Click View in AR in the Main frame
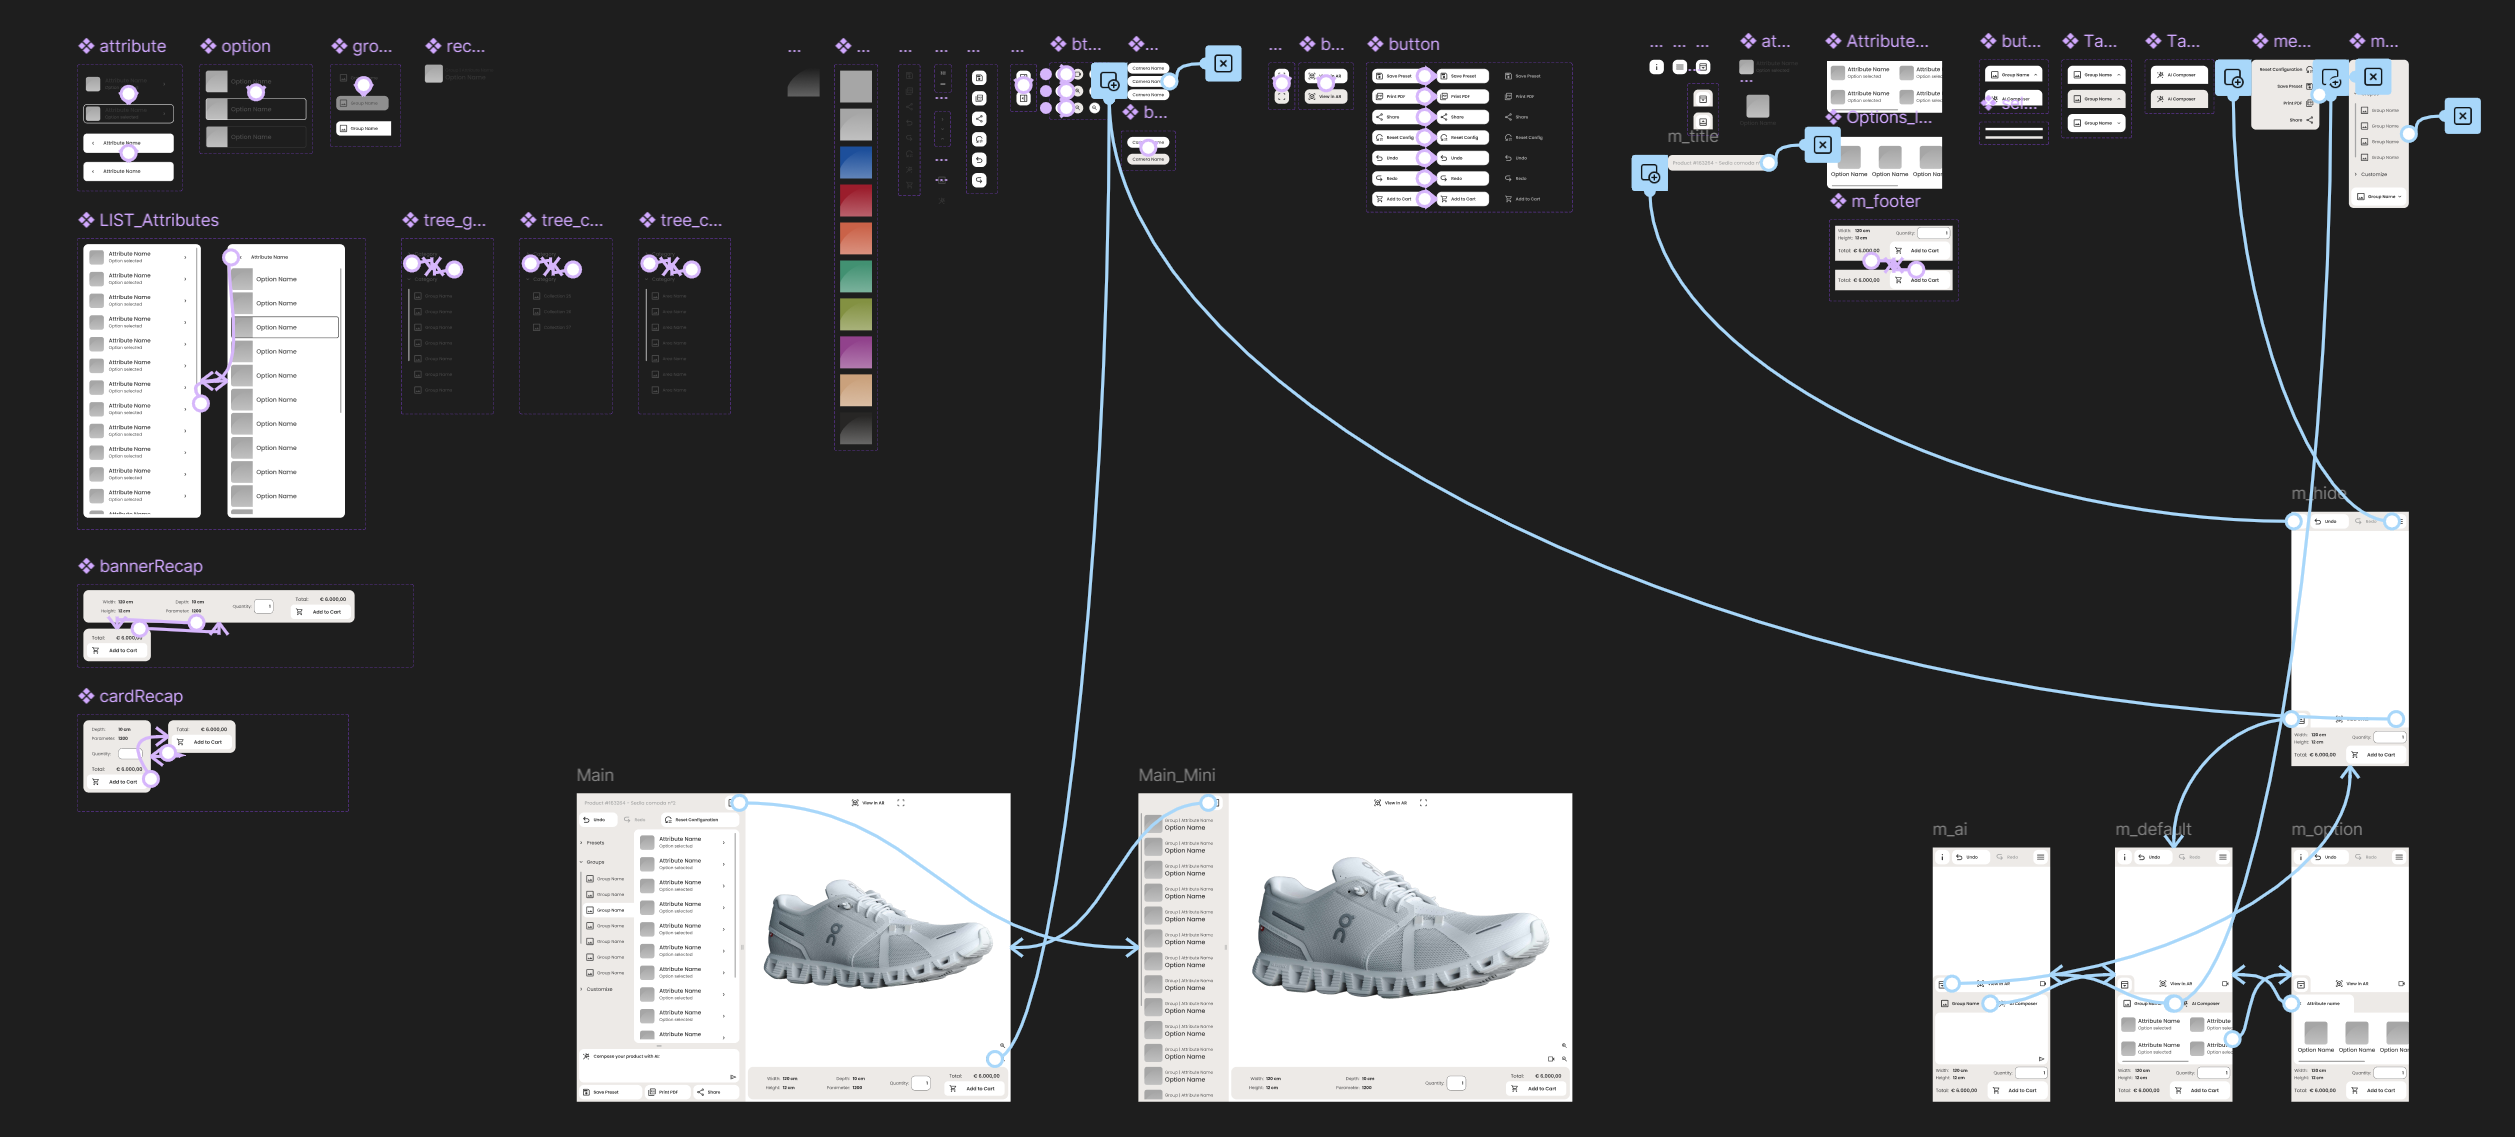2515x1137 pixels. [x=868, y=803]
